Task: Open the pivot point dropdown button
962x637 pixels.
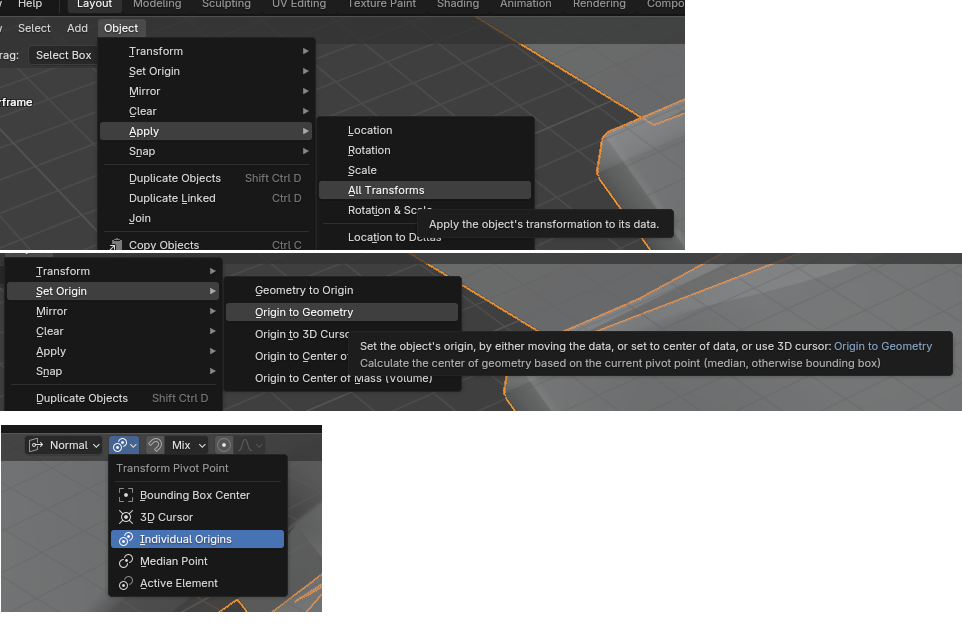Action: coord(125,445)
